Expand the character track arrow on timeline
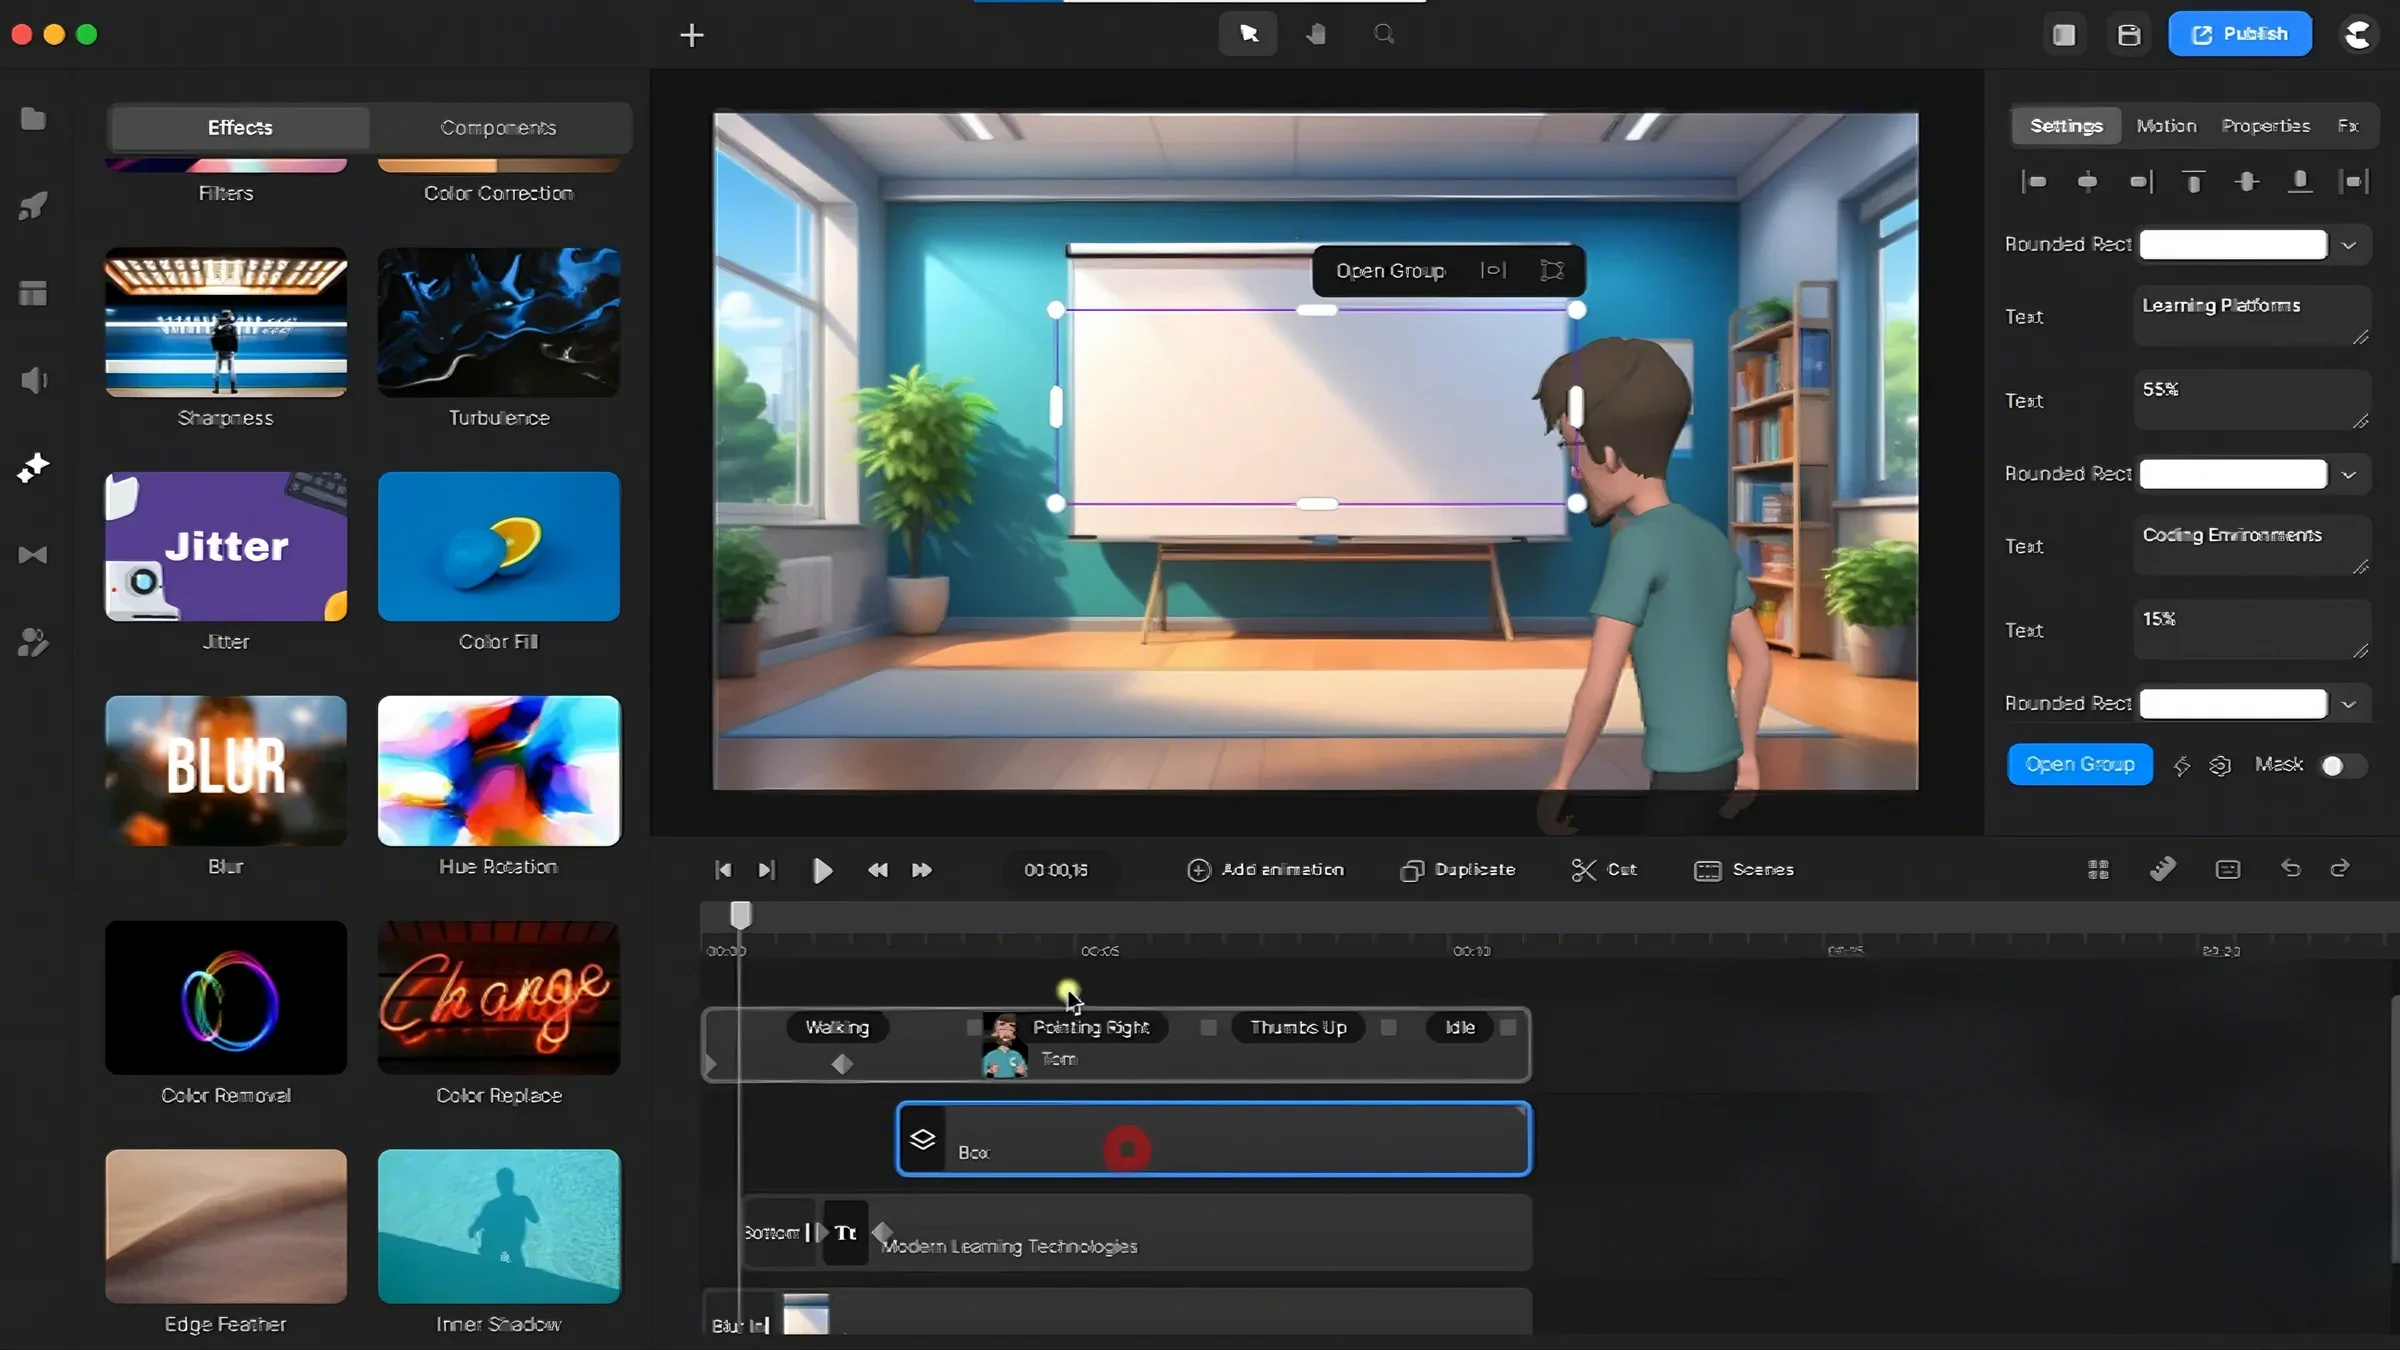Viewport: 2400px width, 1350px height. coord(711,1065)
